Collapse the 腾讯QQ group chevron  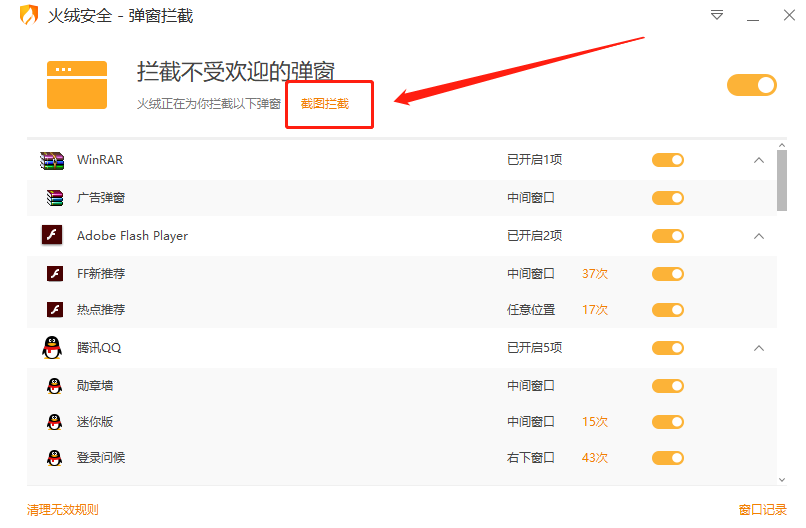tap(759, 349)
